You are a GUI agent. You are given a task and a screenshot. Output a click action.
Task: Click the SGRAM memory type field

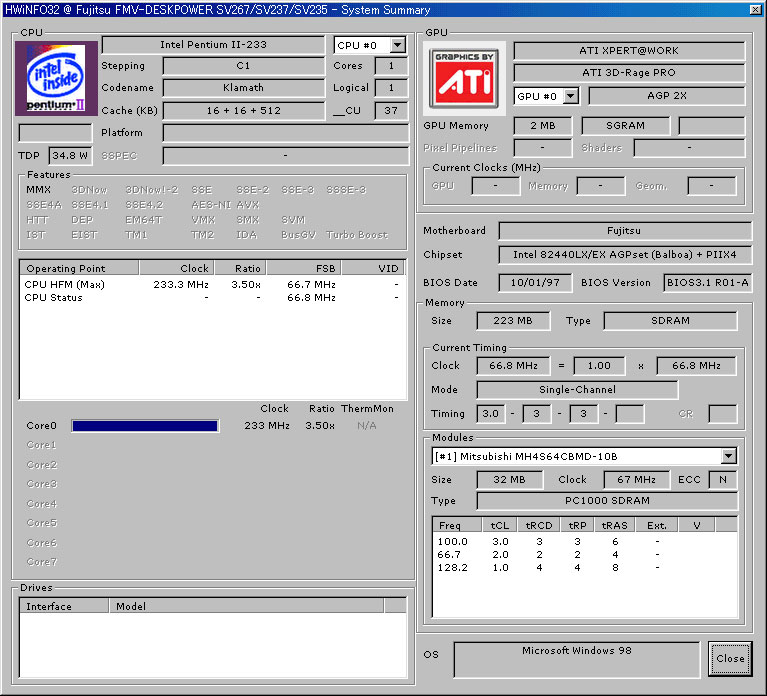point(625,126)
